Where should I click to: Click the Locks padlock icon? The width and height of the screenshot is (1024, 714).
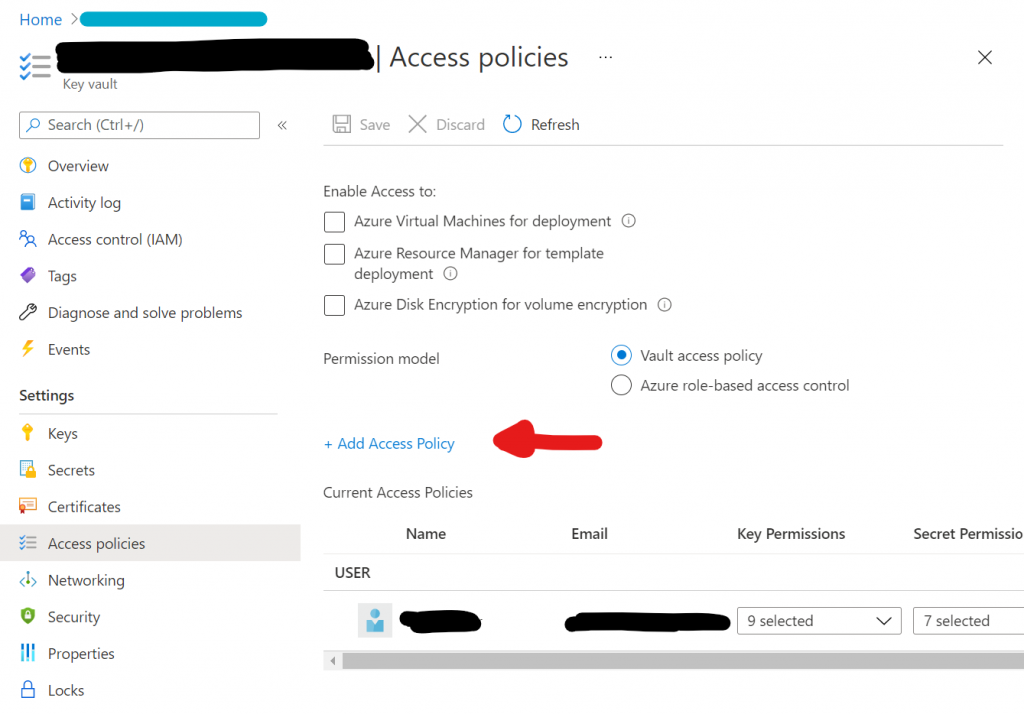point(28,689)
